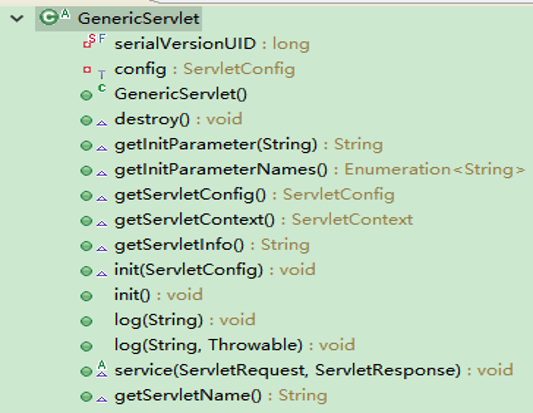Collapse the GenericServlet class node
Viewport: 533px width, 413px height.
point(17,18)
